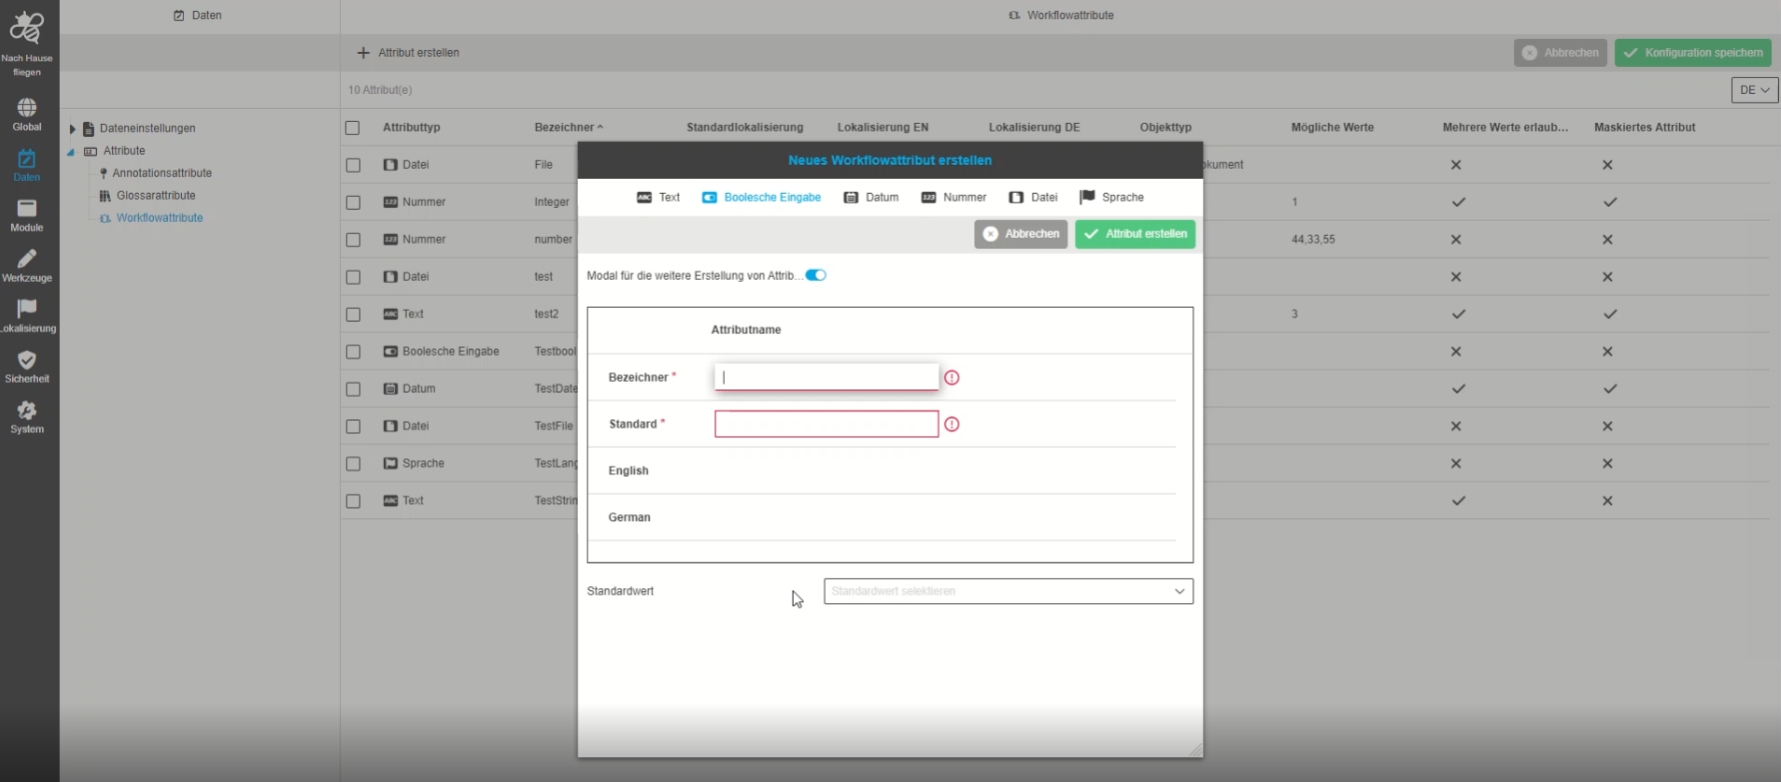Viewport: 1781px width, 782px height.
Task: Select the Nummer attribute type tab
Action: (x=954, y=198)
